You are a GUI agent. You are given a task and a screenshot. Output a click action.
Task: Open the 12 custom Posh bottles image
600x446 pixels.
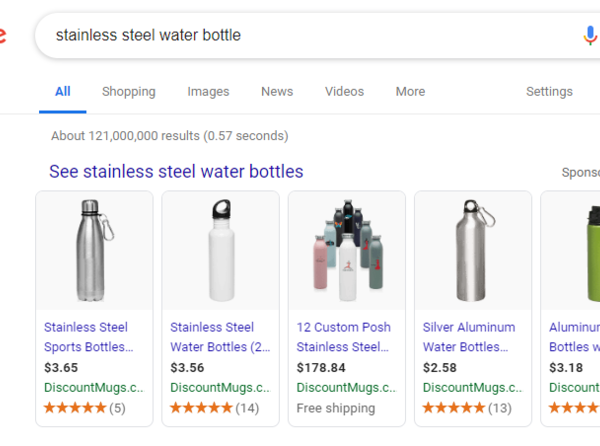click(346, 250)
